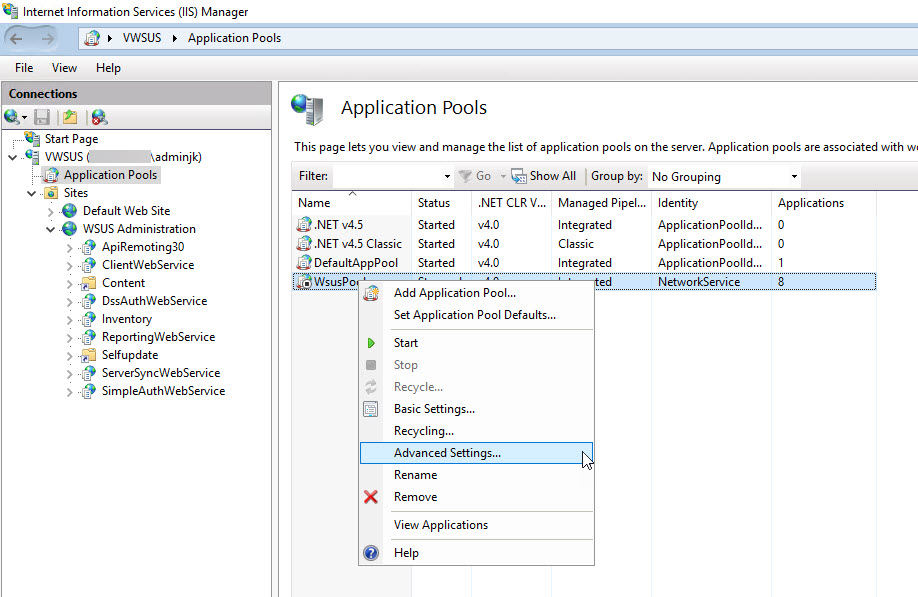Viewport: 918px width, 597px height.
Task: Click the Up folder icon in Connections
Action: coord(70,117)
